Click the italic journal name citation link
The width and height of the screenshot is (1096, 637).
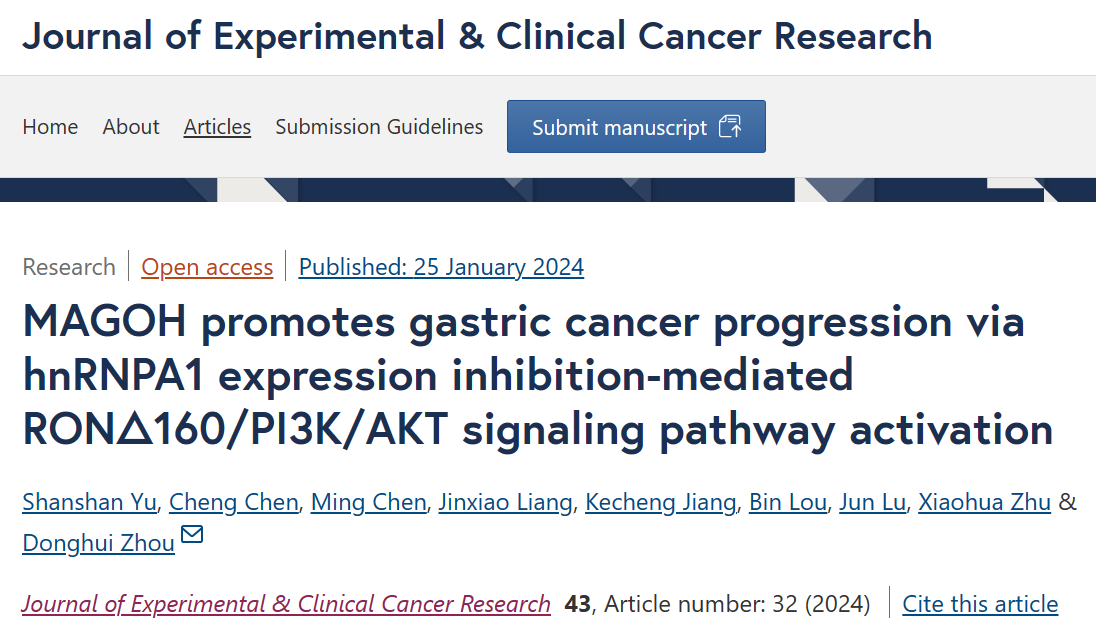tap(286, 604)
